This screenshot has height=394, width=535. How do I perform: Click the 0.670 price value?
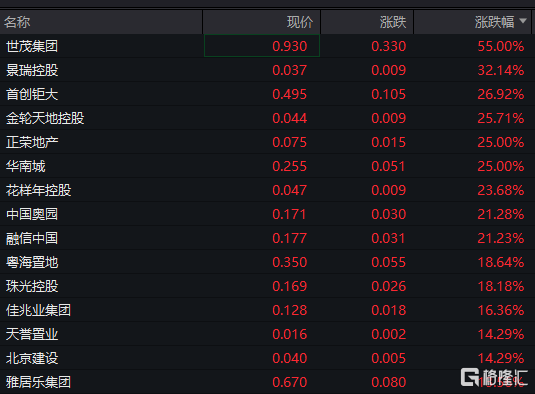click(x=290, y=382)
